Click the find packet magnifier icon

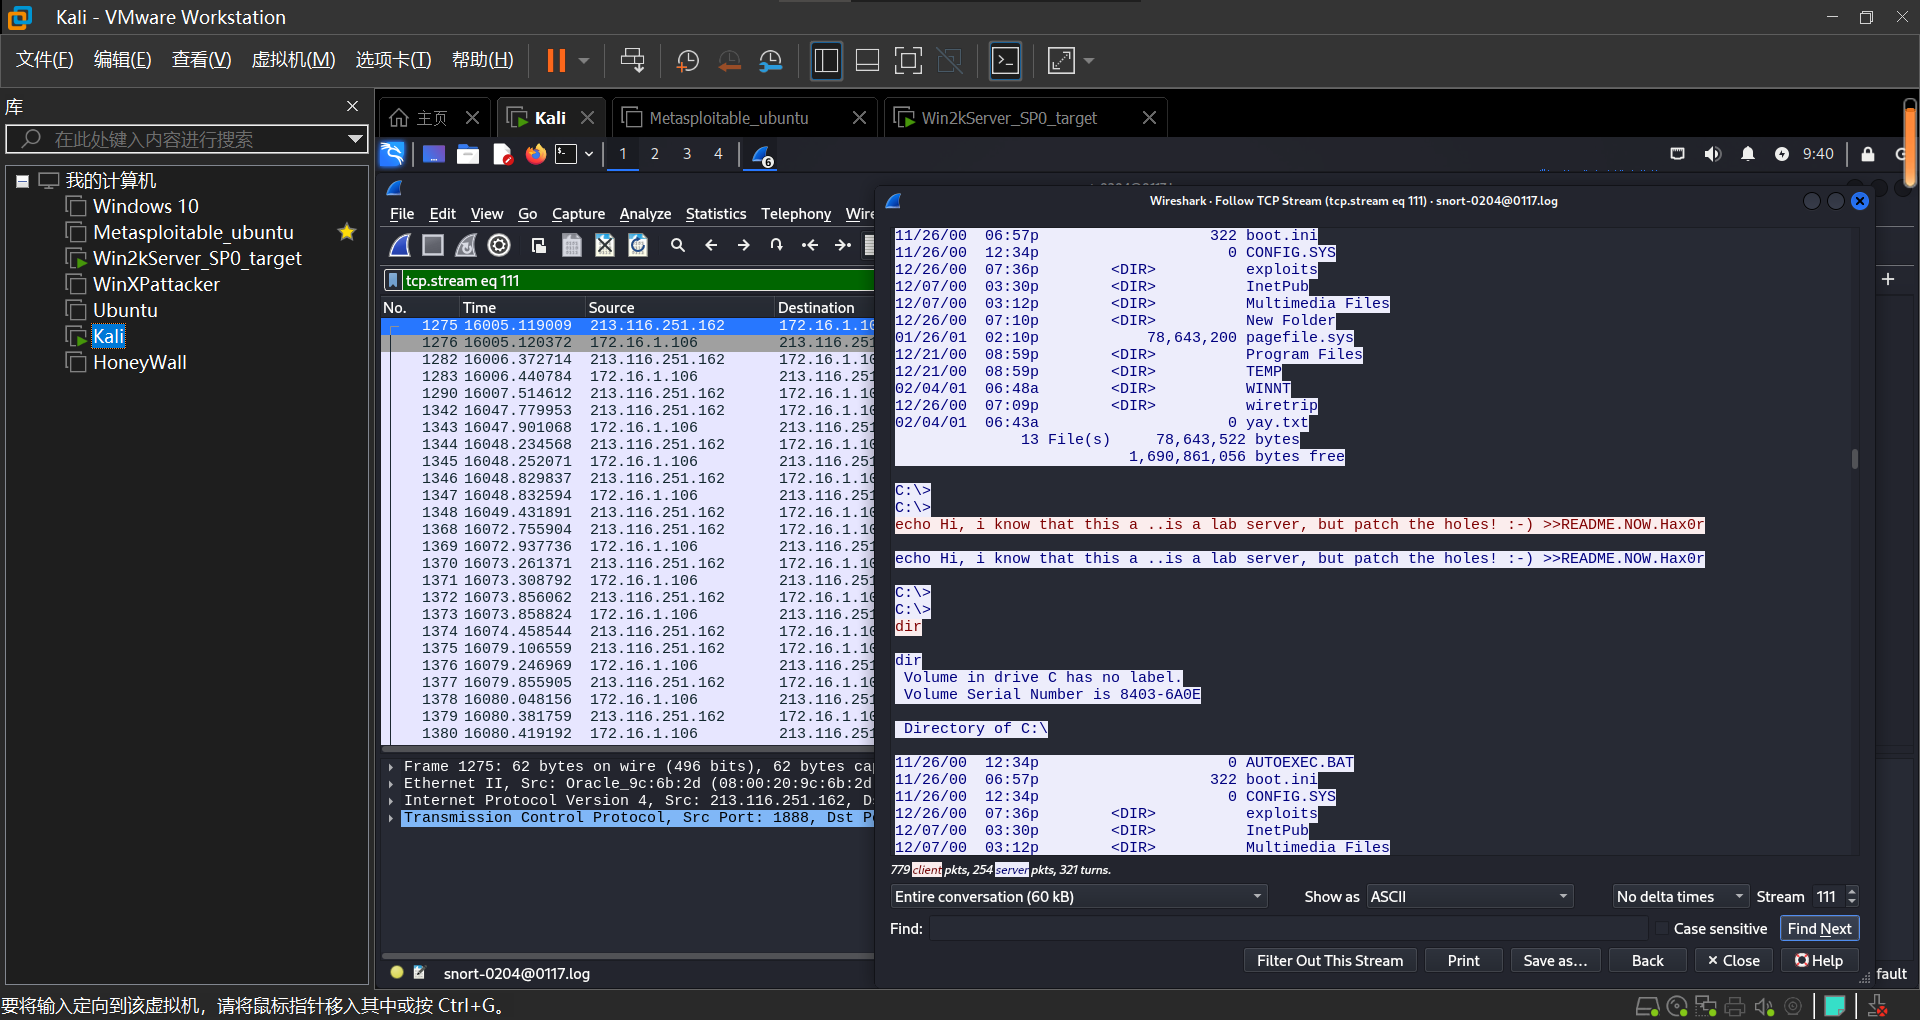677,245
